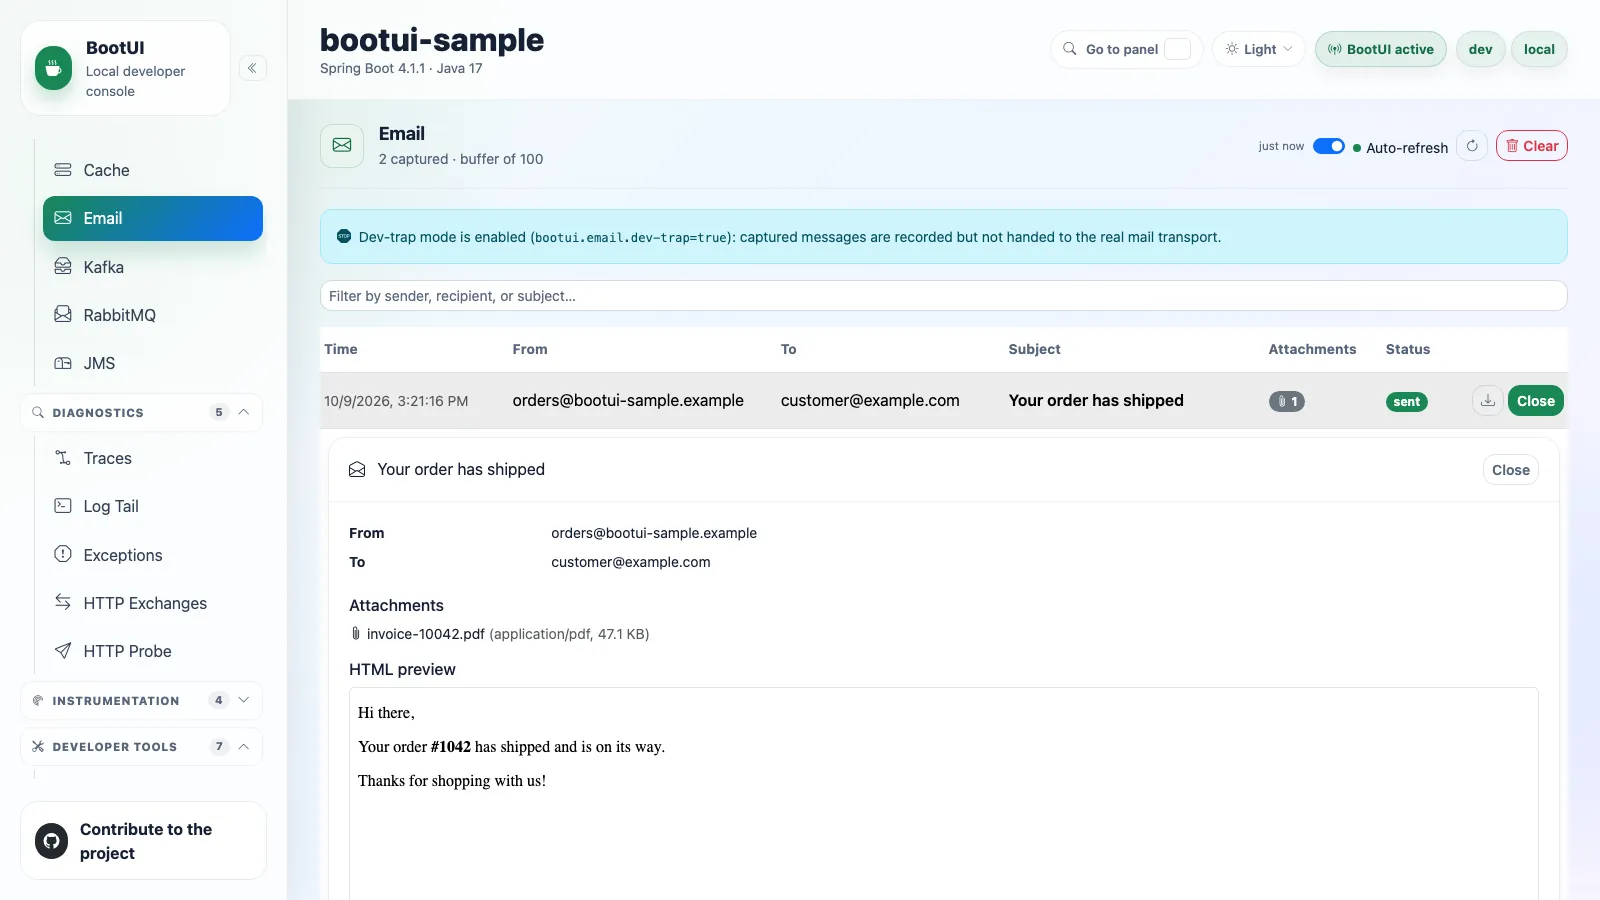Click the search magnifier icon in header
The image size is (1600, 900).
[x=1070, y=49]
